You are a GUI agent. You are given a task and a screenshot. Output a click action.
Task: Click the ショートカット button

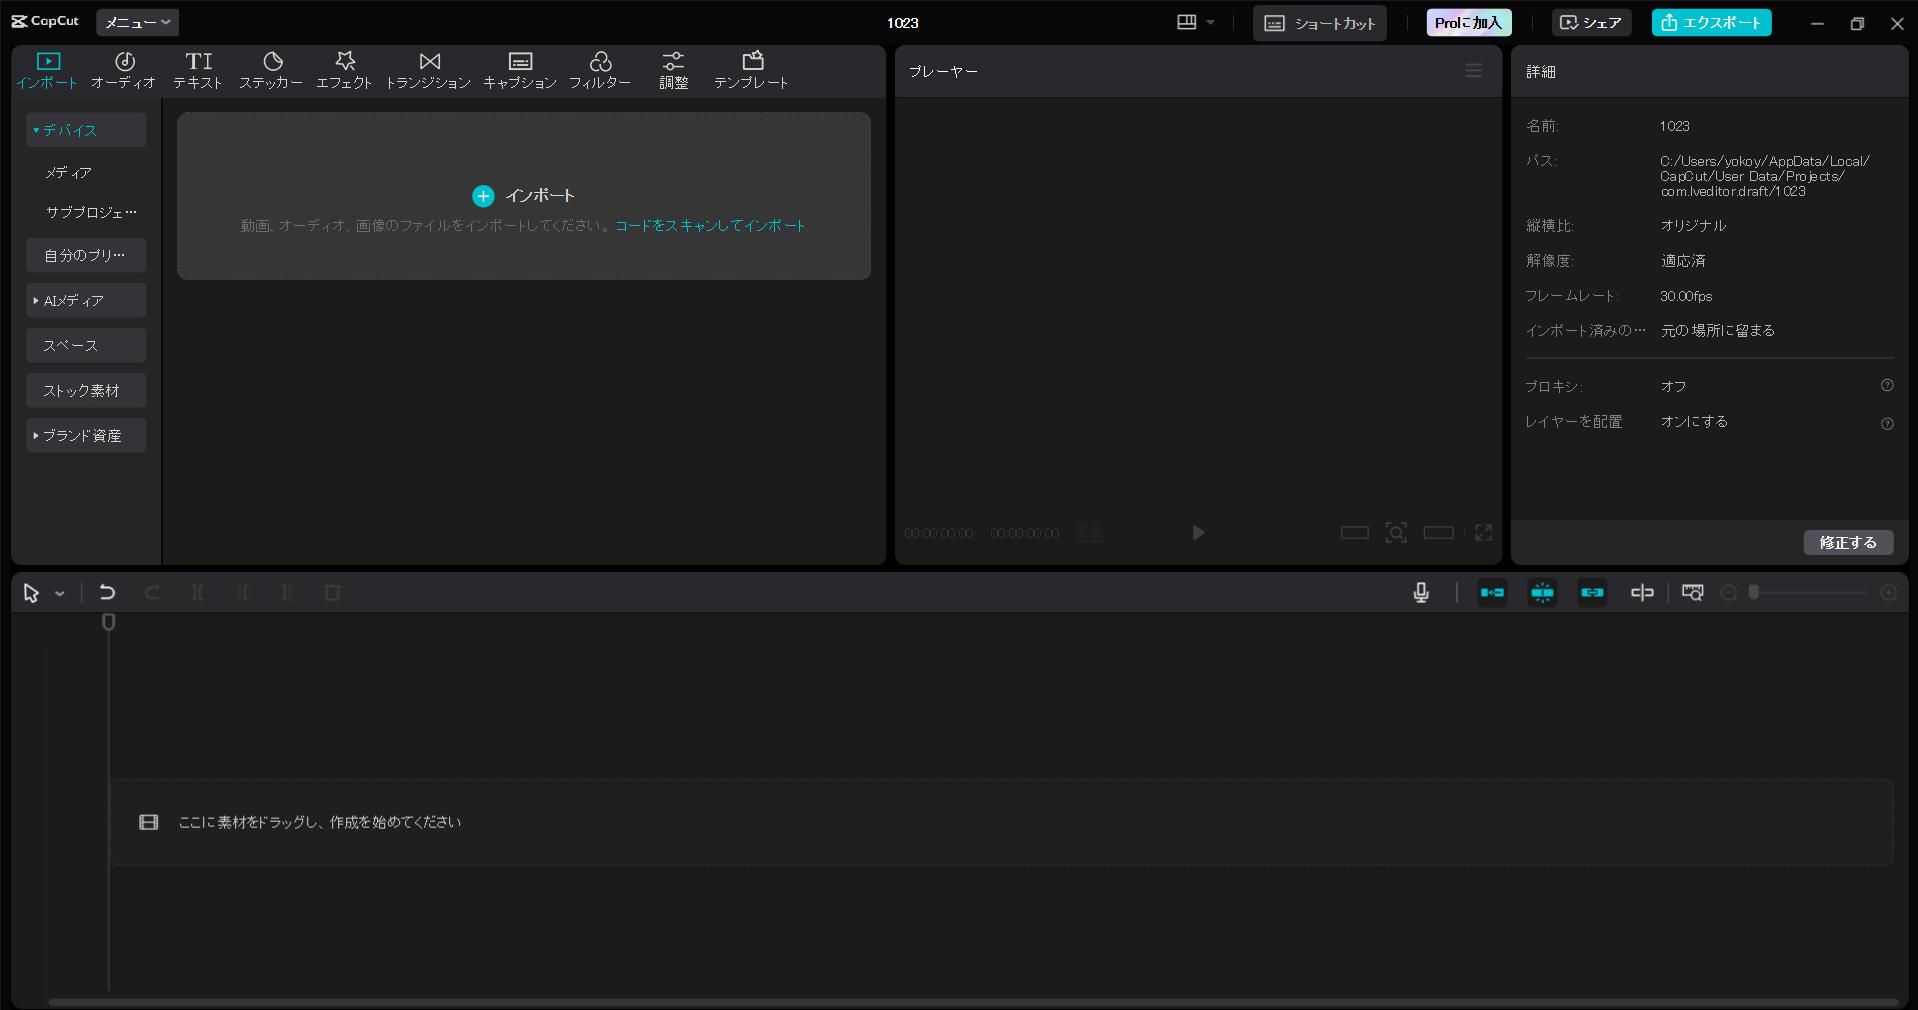[1320, 23]
